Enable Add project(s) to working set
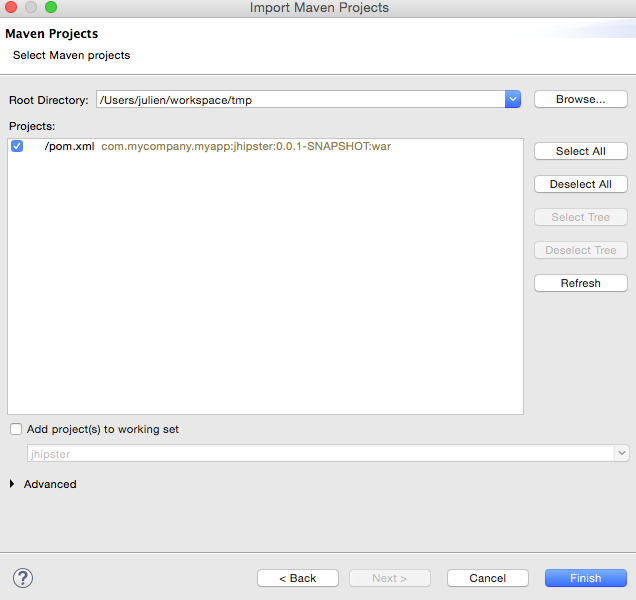Screen dimensions: 636x600 point(15,429)
